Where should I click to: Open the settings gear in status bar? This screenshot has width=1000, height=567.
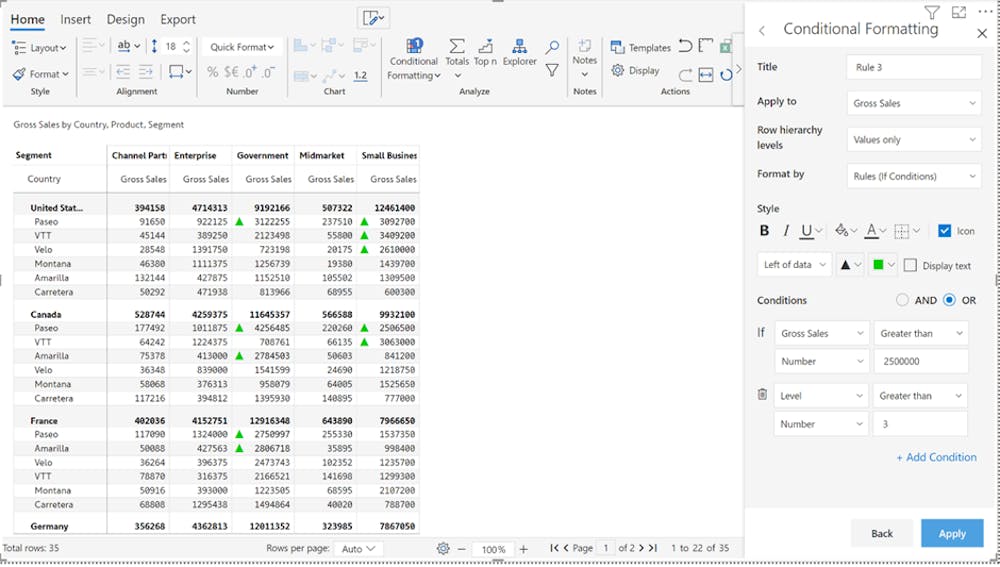click(x=443, y=549)
